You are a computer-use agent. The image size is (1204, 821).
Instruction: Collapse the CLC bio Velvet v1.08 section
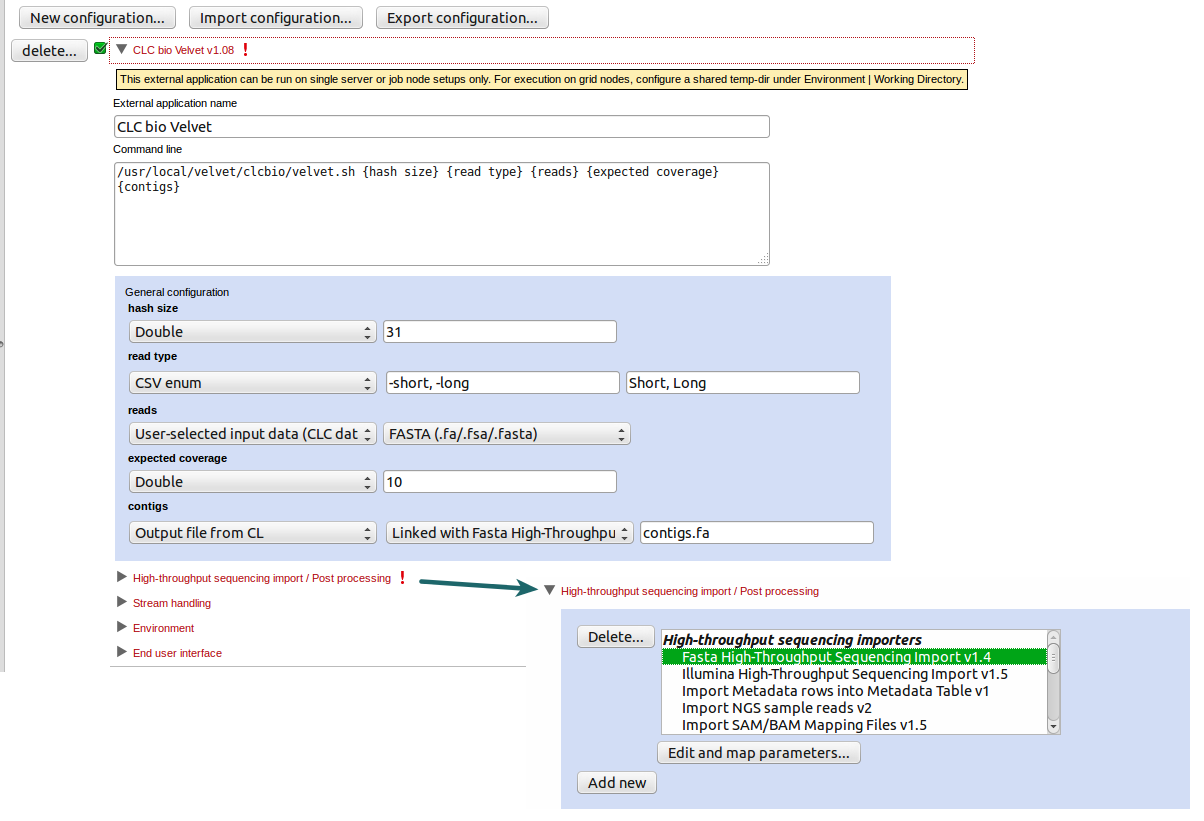click(121, 49)
